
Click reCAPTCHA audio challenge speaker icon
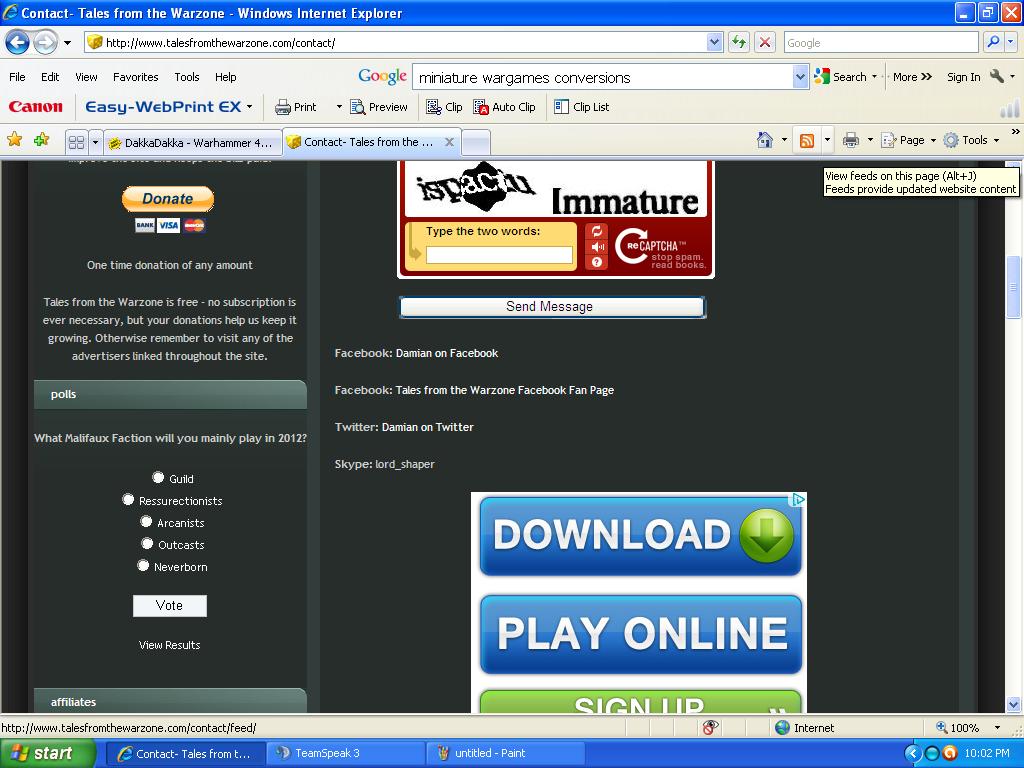[x=597, y=247]
